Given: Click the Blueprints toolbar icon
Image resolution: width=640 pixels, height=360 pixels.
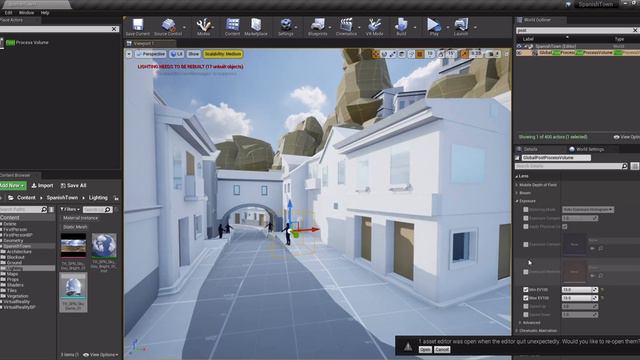Looking at the screenshot, I should coord(318,25).
